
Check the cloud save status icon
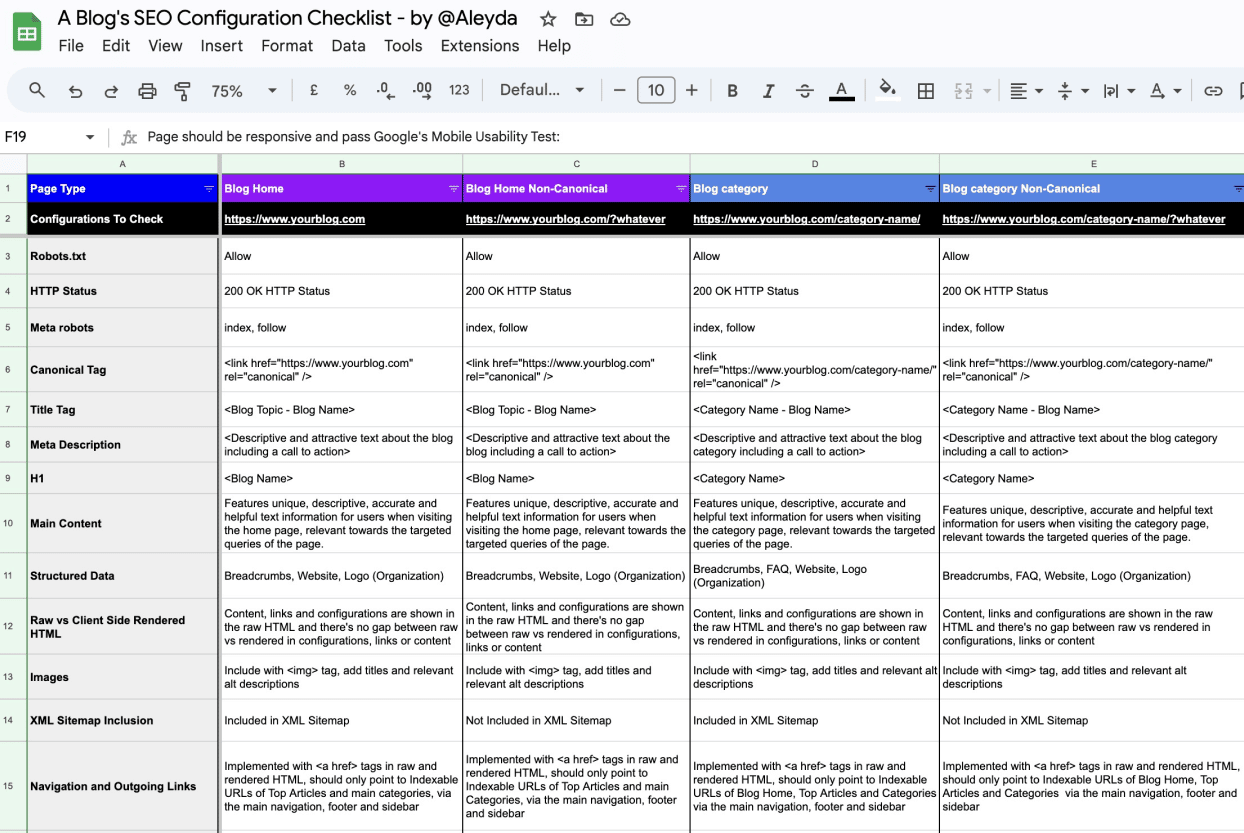(x=620, y=19)
